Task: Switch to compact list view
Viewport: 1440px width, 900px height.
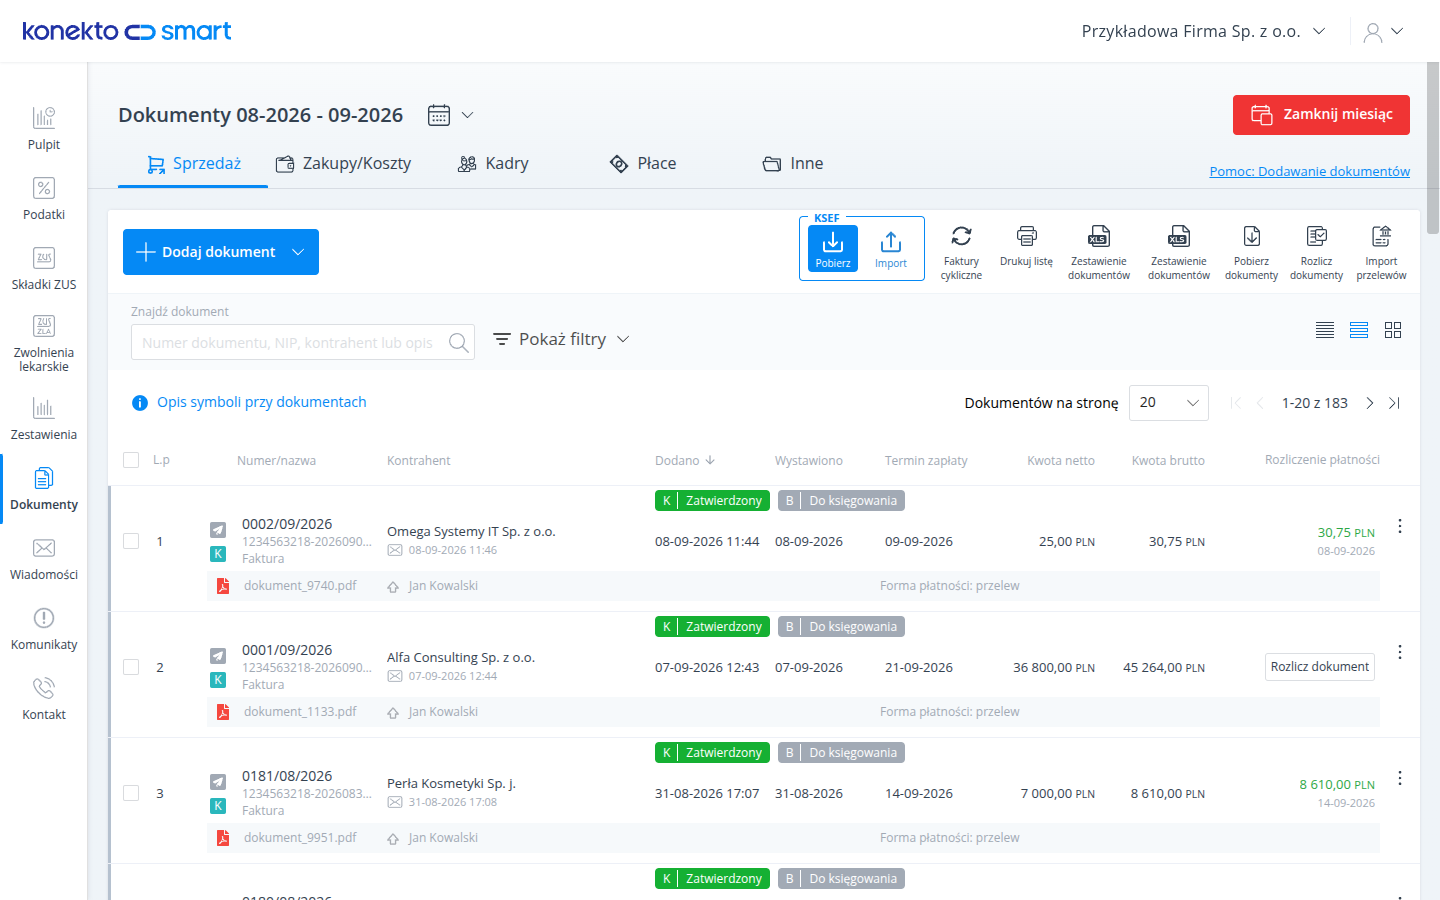Action: pos(1325,330)
